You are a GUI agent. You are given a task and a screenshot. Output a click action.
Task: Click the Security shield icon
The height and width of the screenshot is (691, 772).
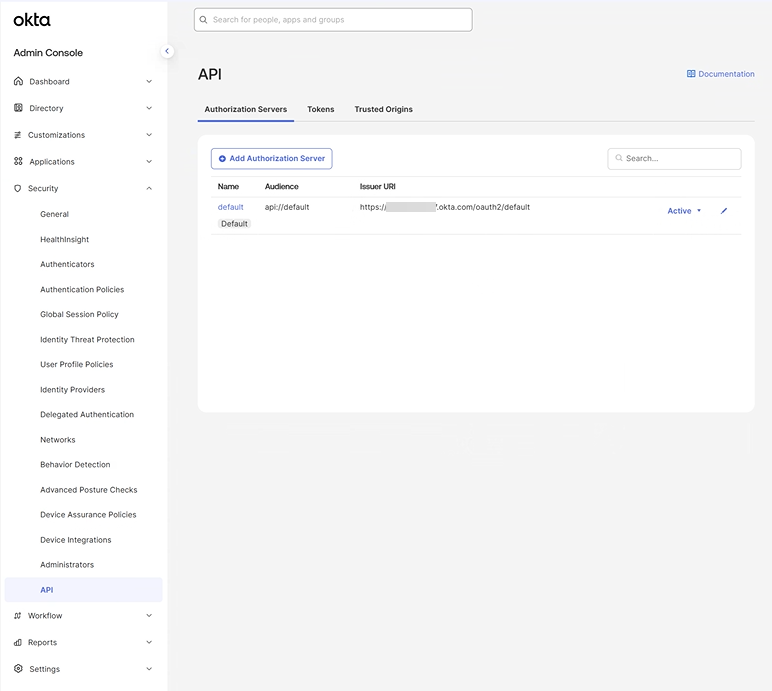(x=18, y=189)
